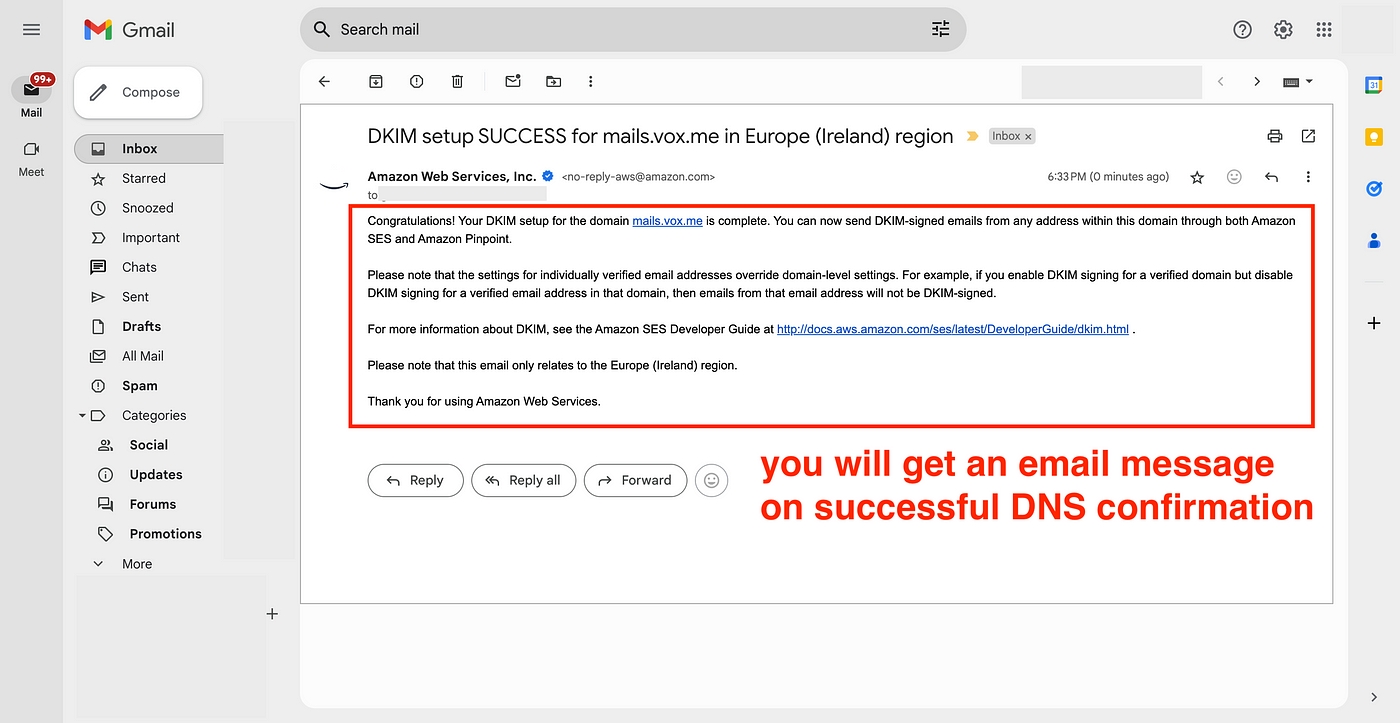Open the Sent folder
The width and height of the screenshot is (1400, 723).
pyautogui.click(x=149, y=297)
